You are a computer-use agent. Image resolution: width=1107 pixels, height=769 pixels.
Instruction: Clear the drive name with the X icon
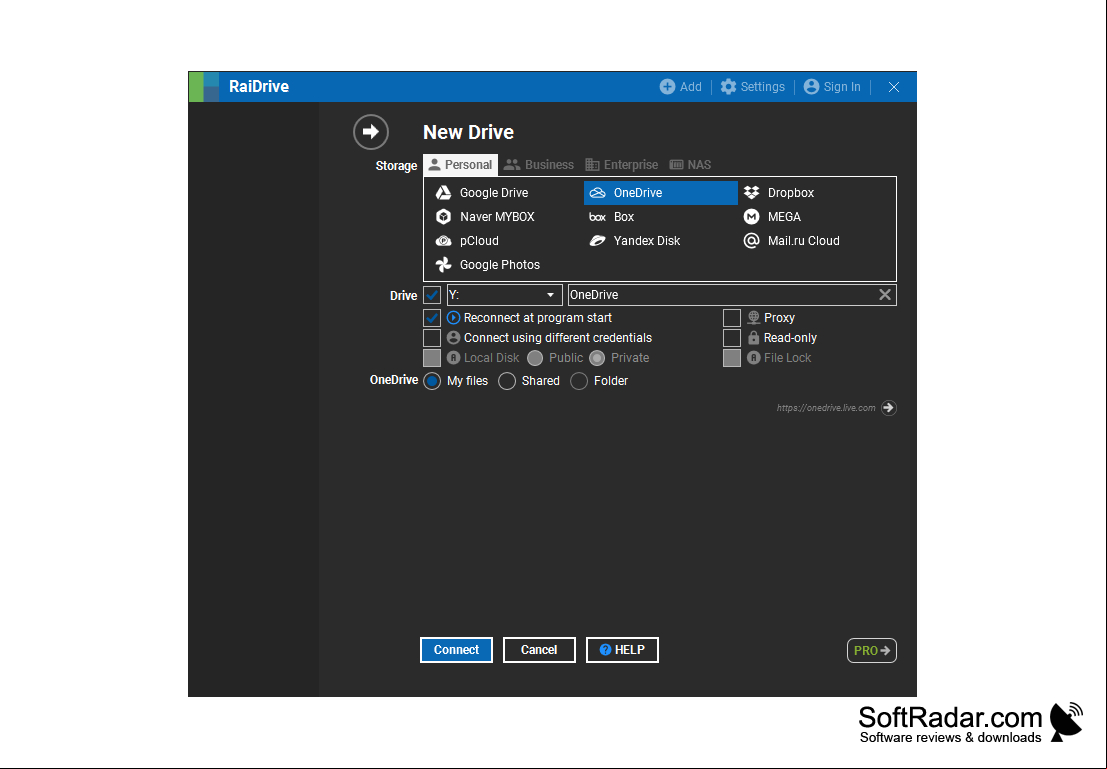(885, 294)
